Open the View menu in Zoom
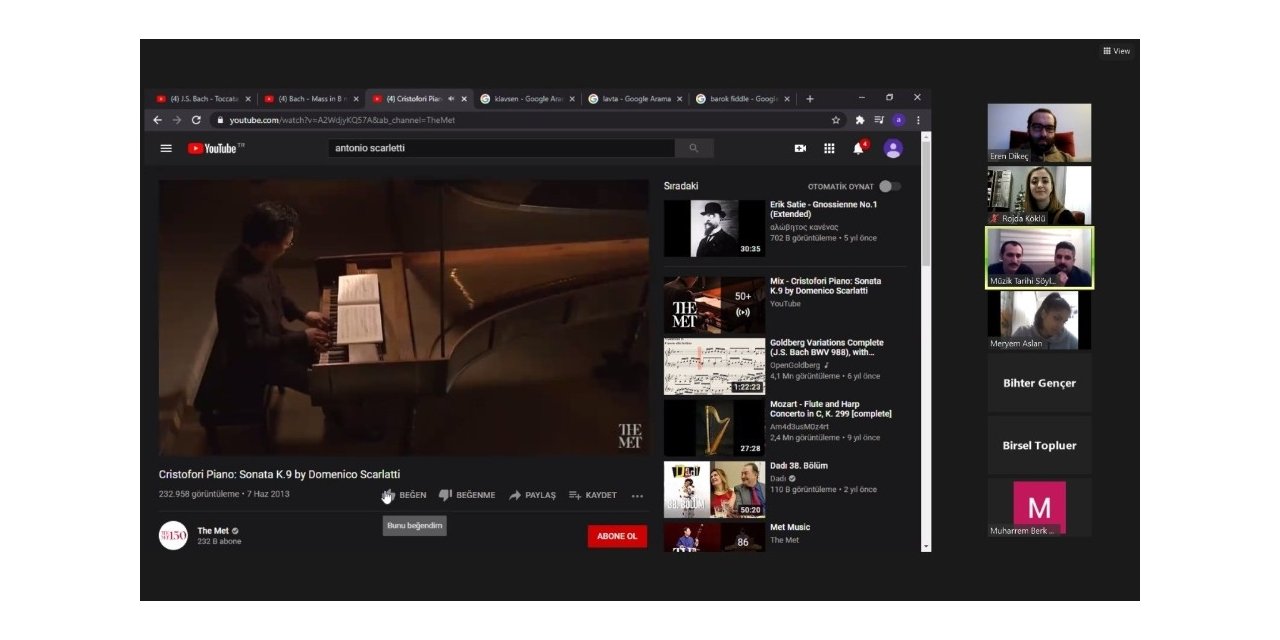The width and height of the screenshot is (1280, 640). pyautogui.click(x=1115, y=50)
